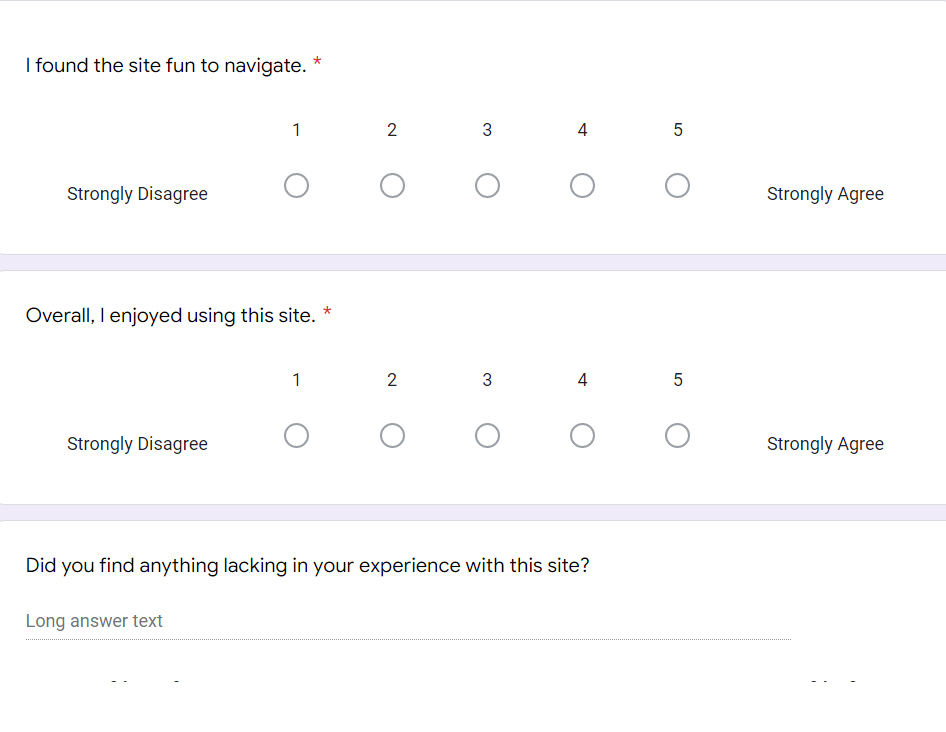Select rating 5 for site fun to navigate

tap(678, 186)
